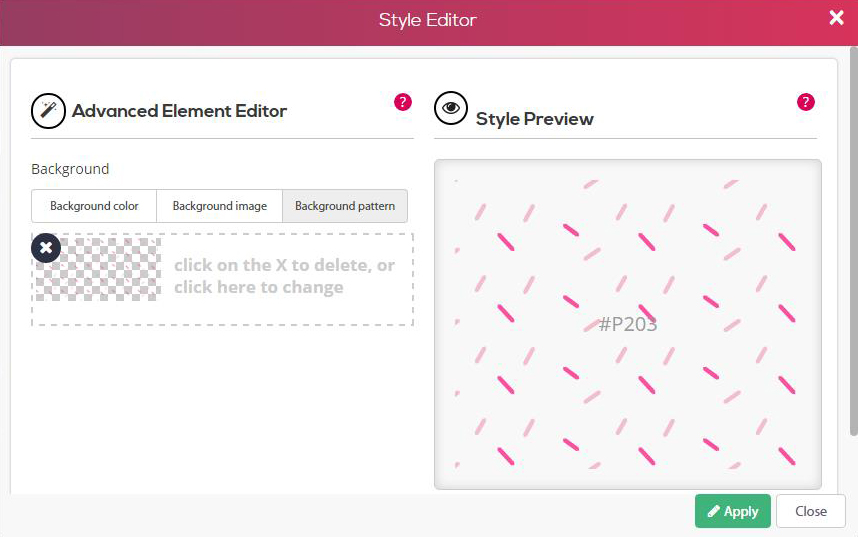Click the dialog's vertical scrollbar
Screen dimensions: 858x537
click(x=854, y=241)
